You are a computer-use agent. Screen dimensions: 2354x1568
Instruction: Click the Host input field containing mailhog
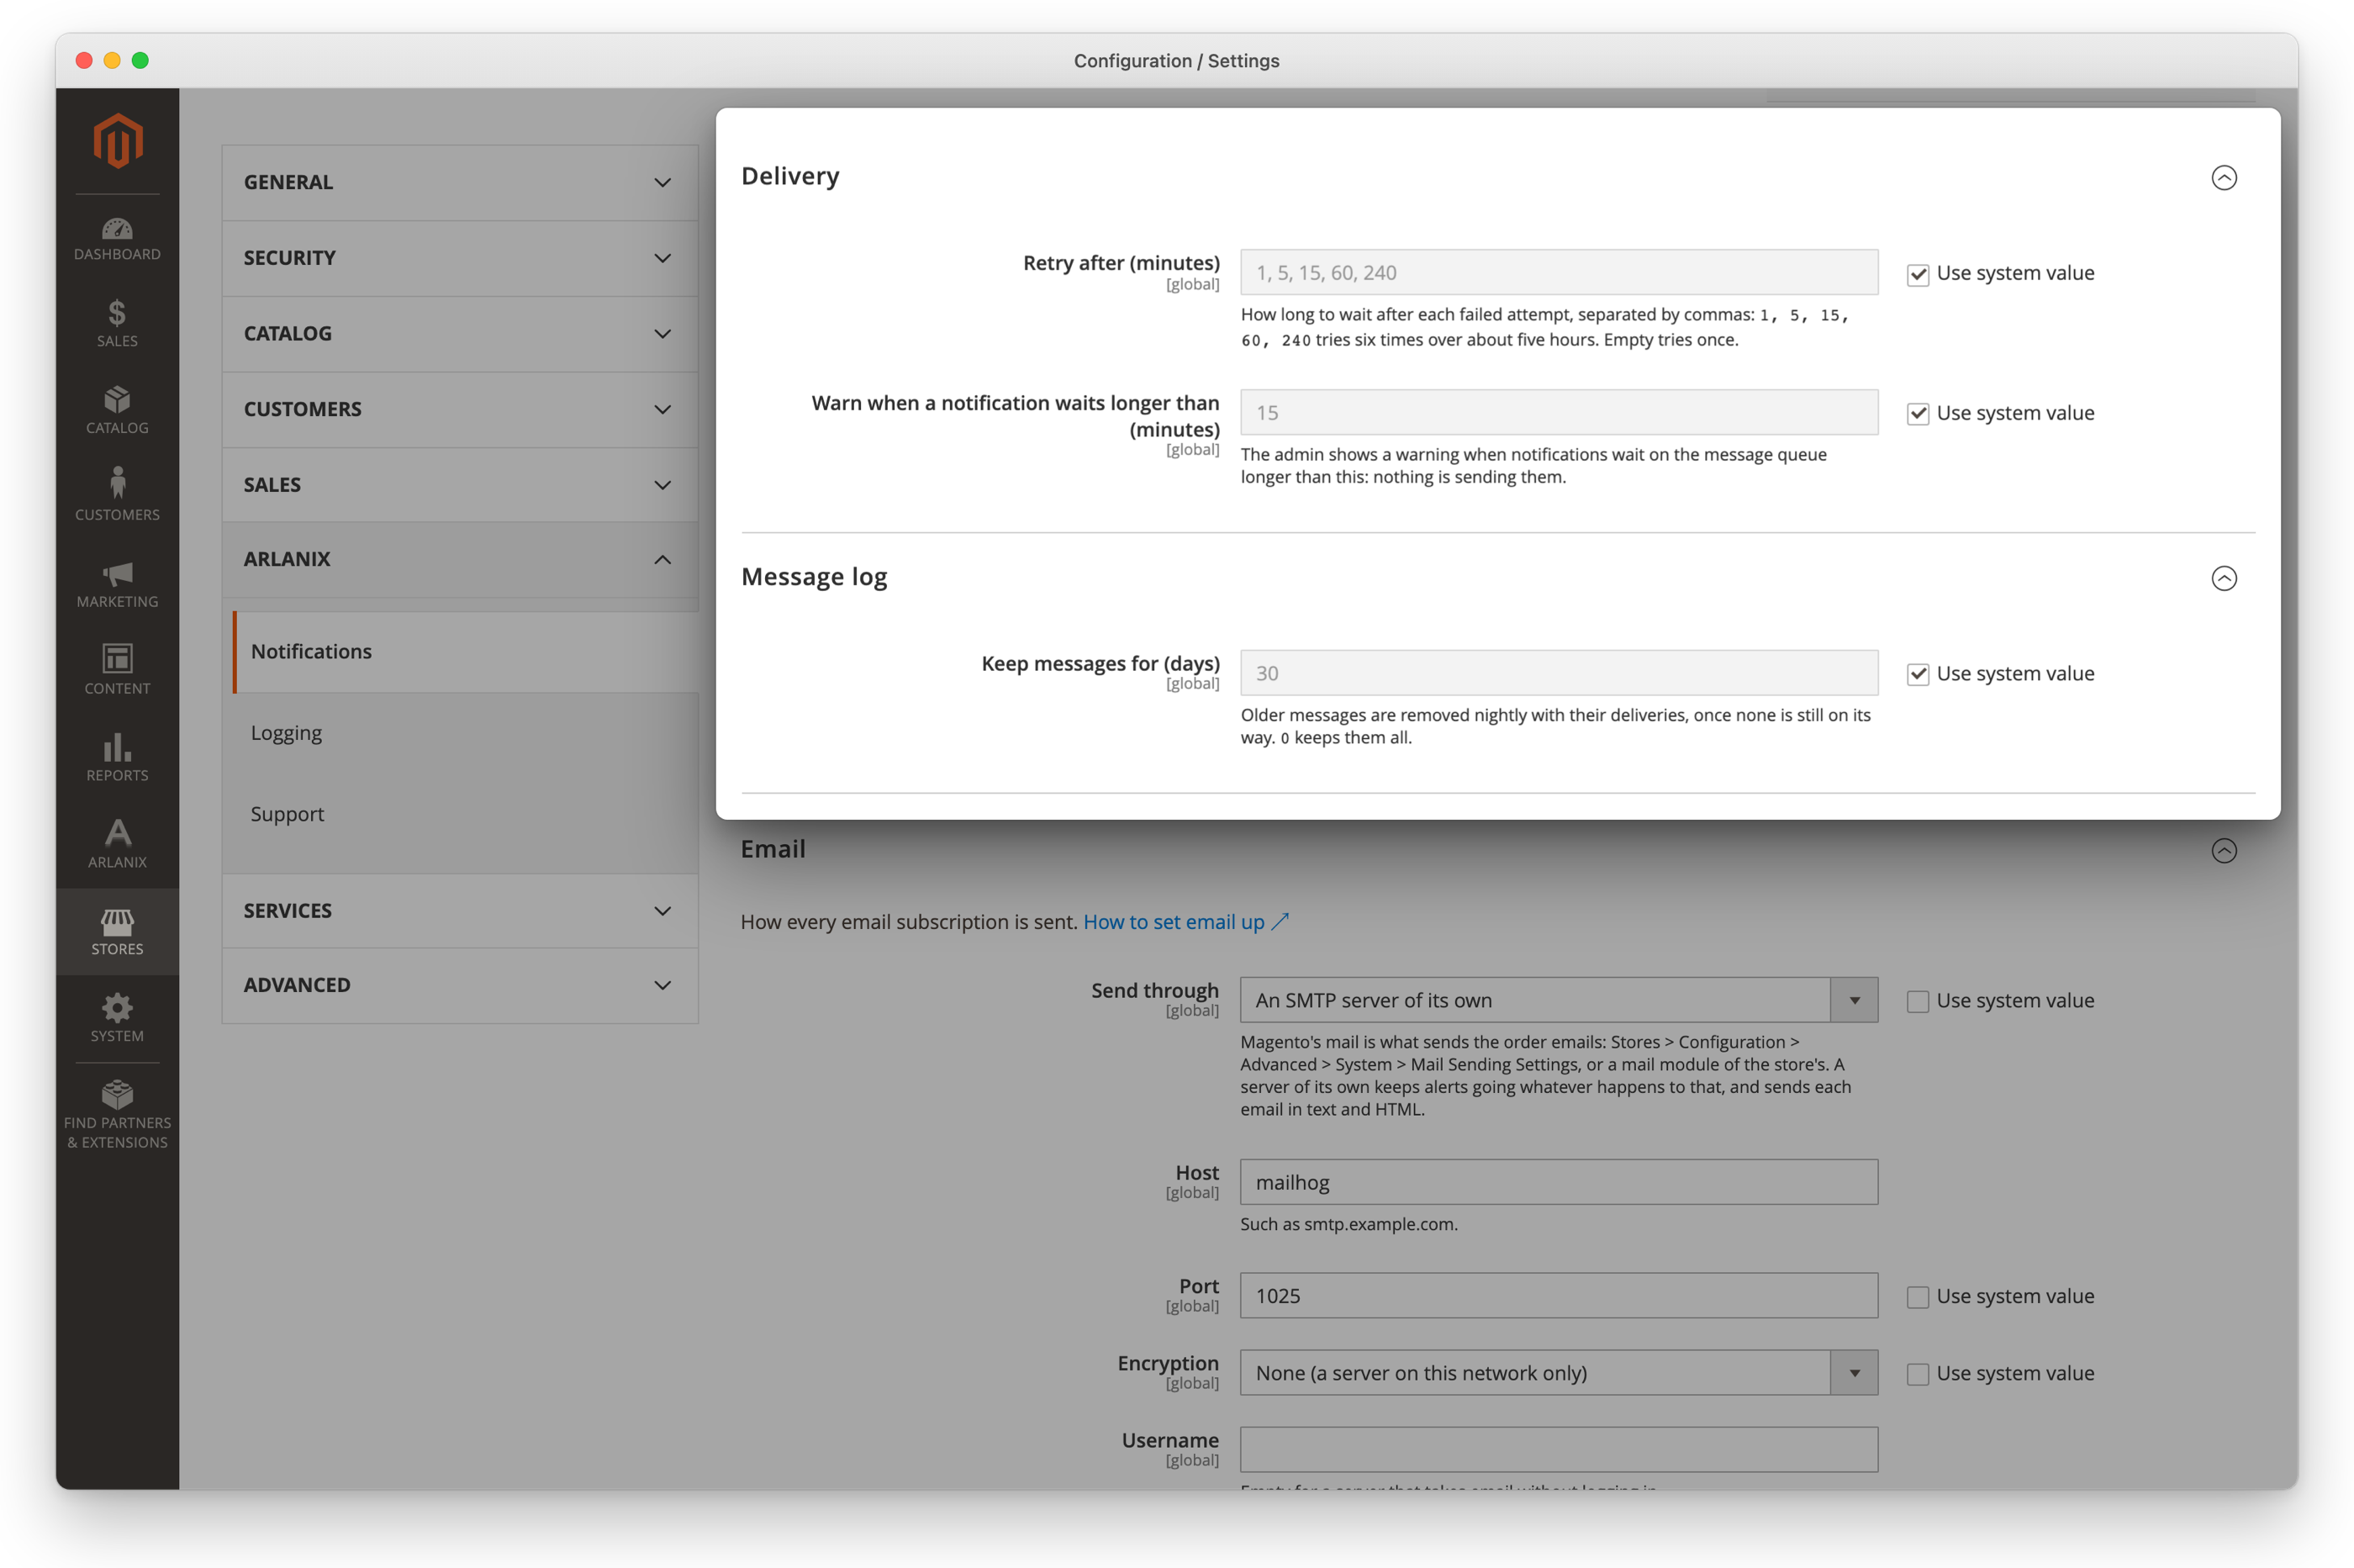(x=1558, y=1182)
